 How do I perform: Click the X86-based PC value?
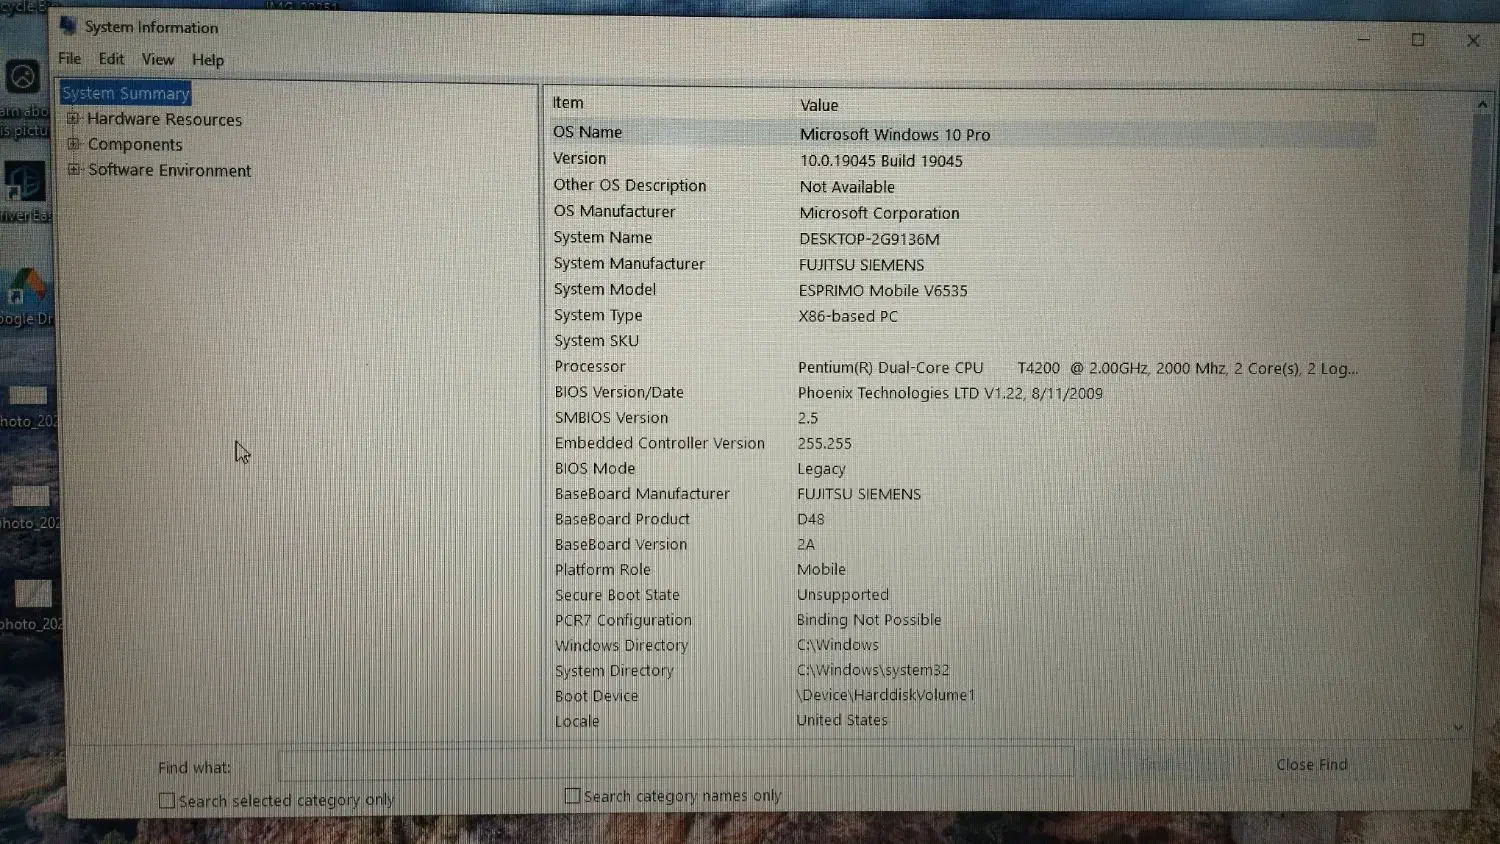point(848,316)
